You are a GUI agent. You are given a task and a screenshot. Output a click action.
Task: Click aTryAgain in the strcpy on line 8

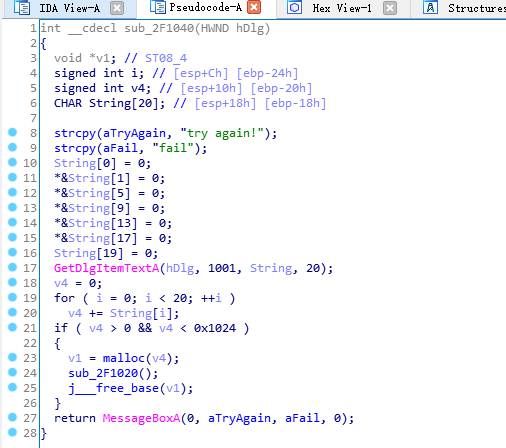point(134,133)
